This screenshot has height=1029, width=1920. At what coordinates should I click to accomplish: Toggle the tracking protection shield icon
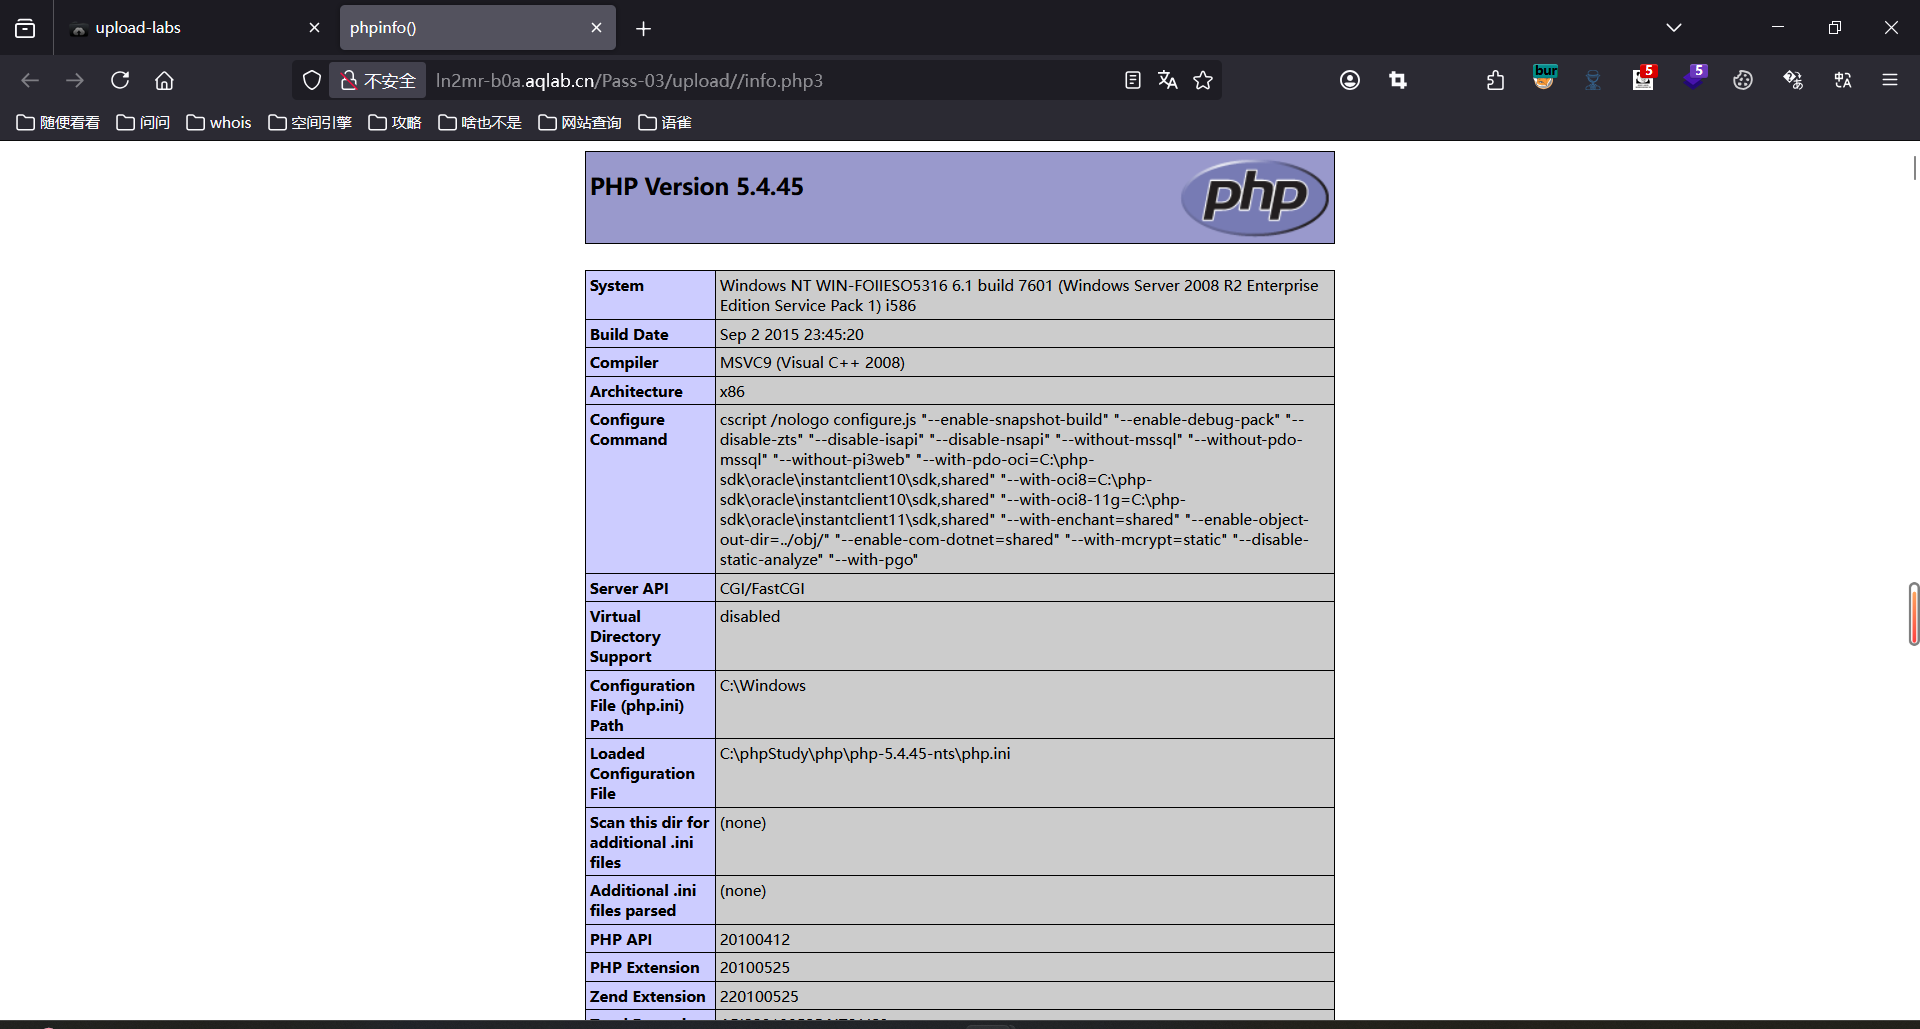(x=311, y=79)
